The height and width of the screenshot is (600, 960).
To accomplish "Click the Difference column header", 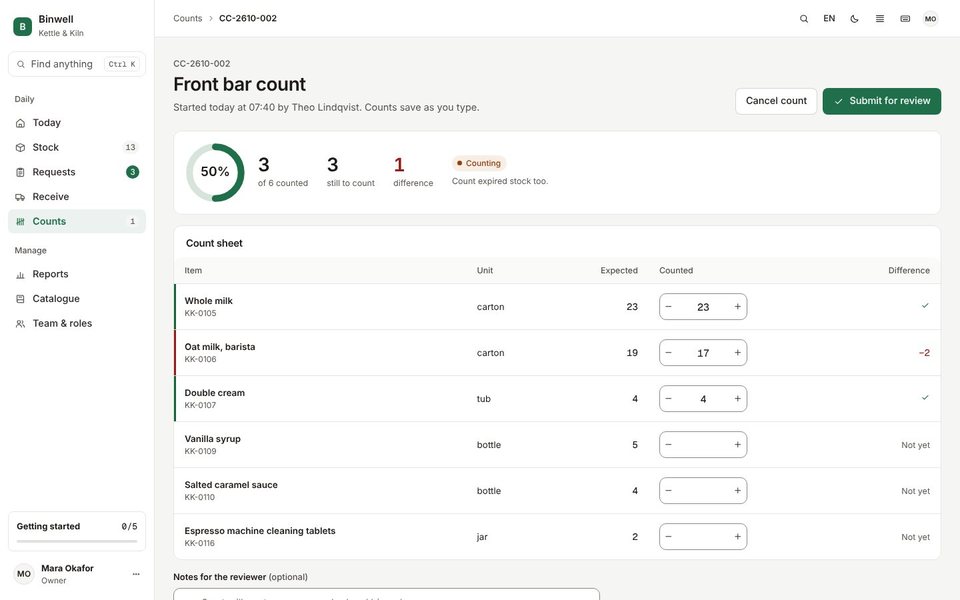I will pyautogui.click(x=909, y=270).
